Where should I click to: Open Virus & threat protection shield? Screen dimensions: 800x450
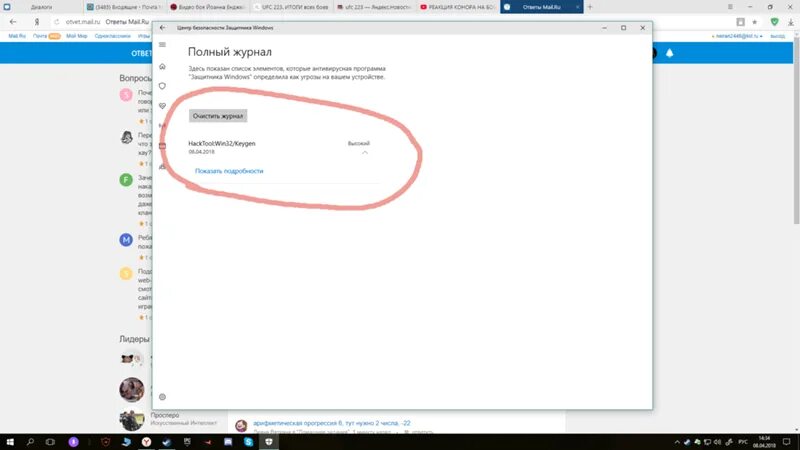point(162,86)
